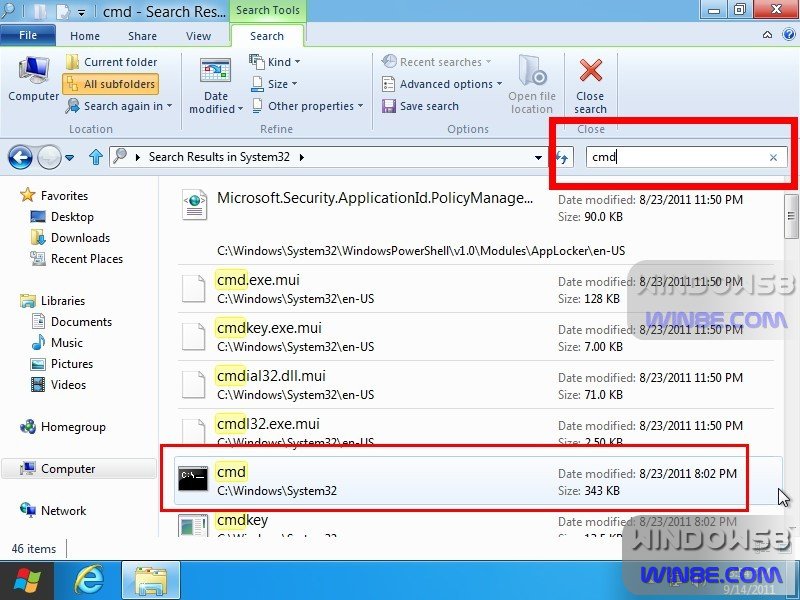Click Save search button

420,106
